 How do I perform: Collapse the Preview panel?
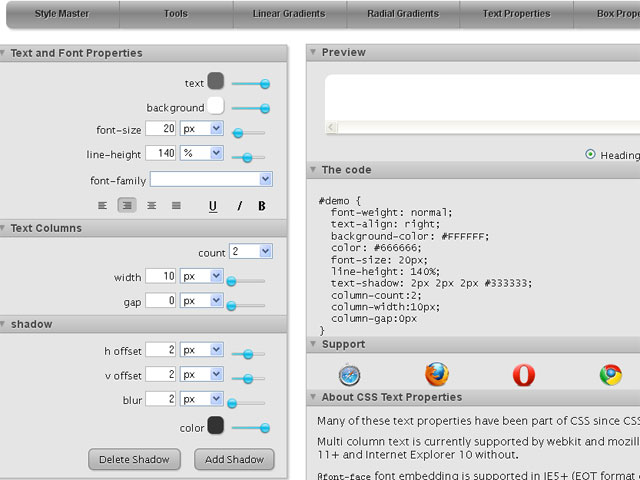pos(313,52)
